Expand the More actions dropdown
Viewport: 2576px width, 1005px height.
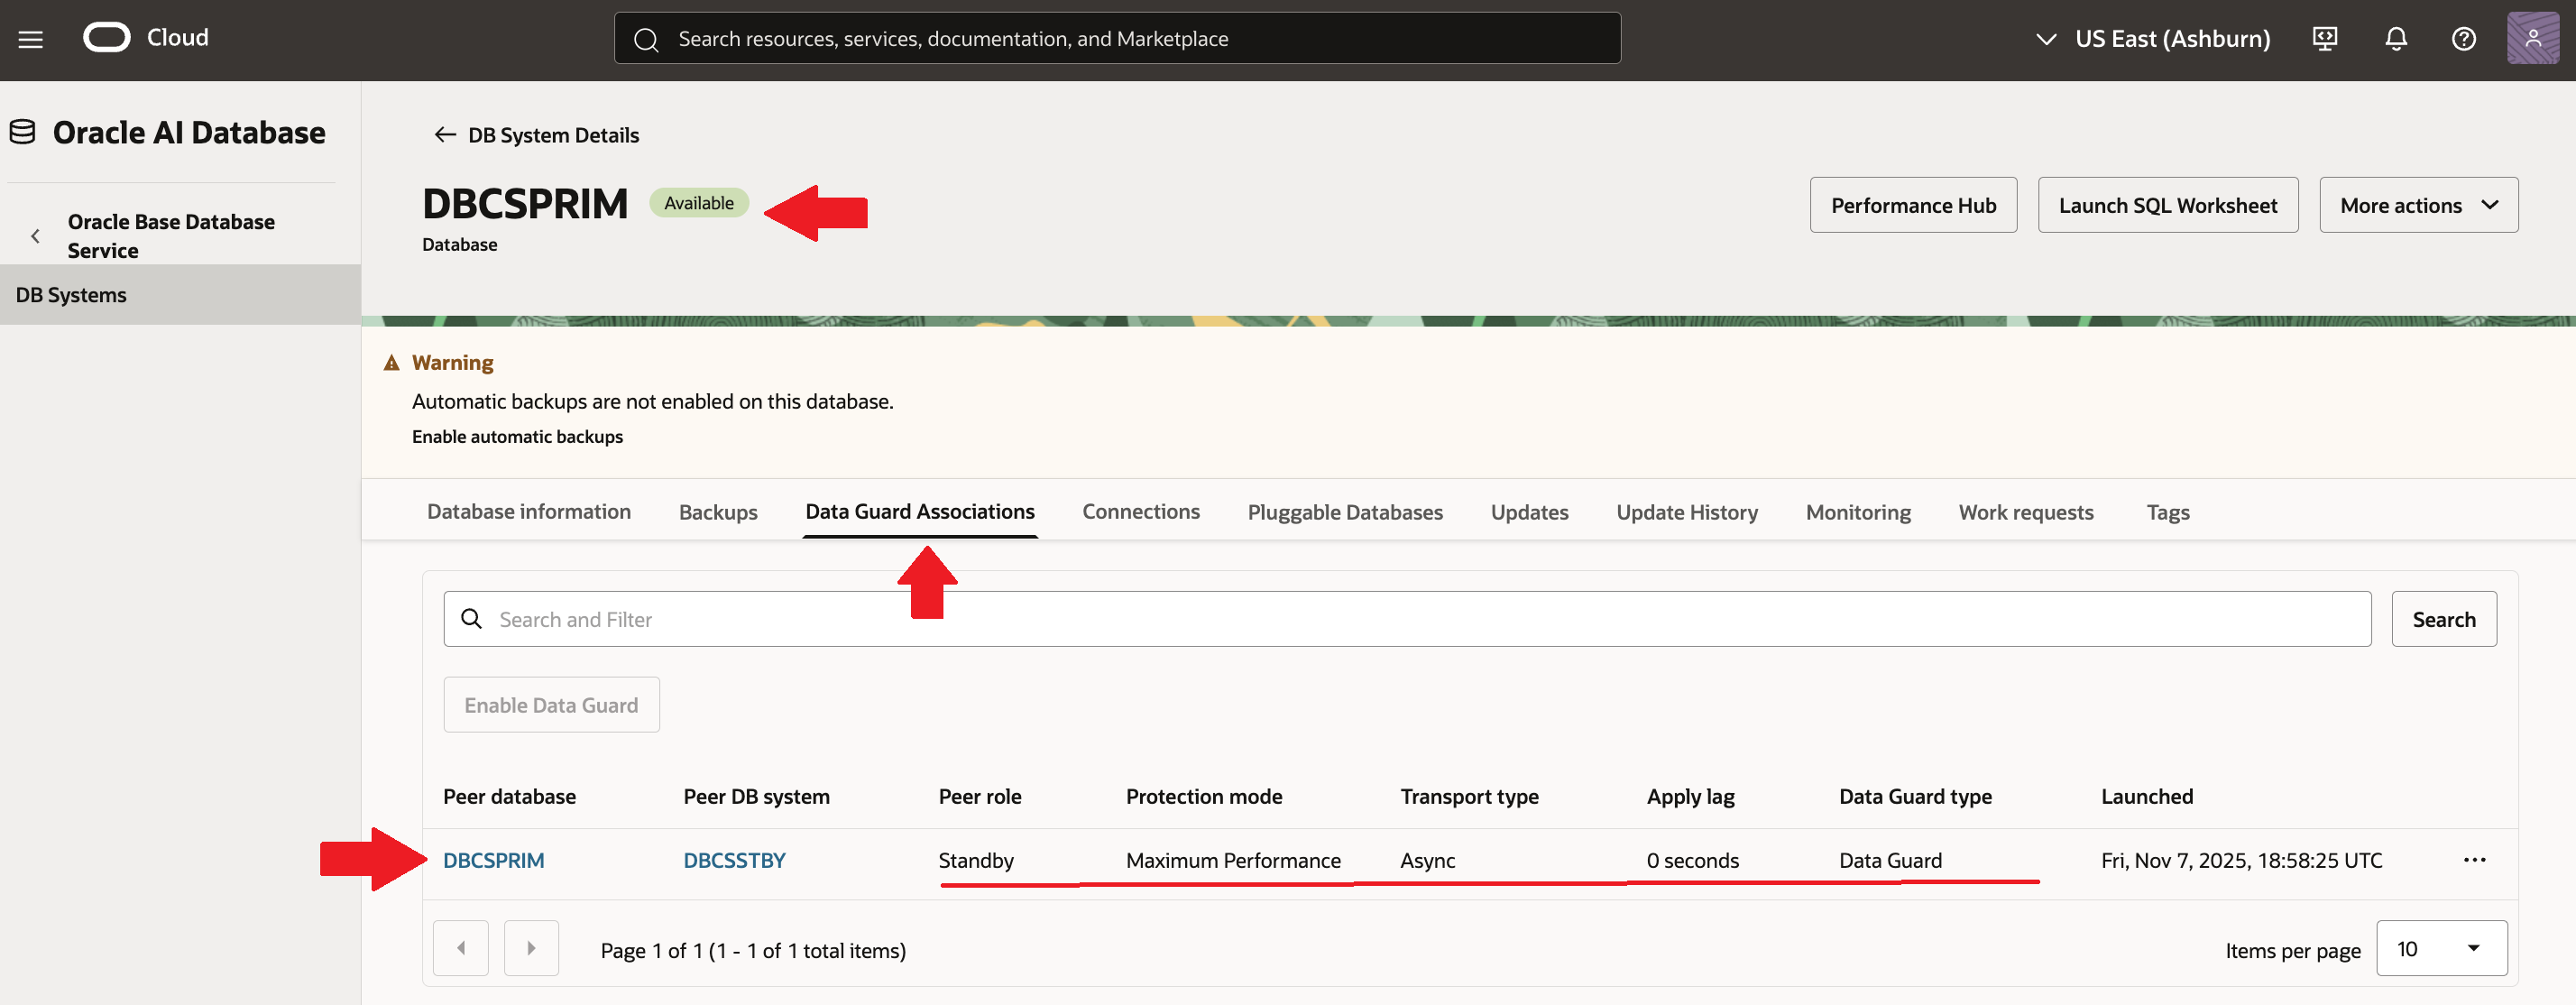(2418, 205)
